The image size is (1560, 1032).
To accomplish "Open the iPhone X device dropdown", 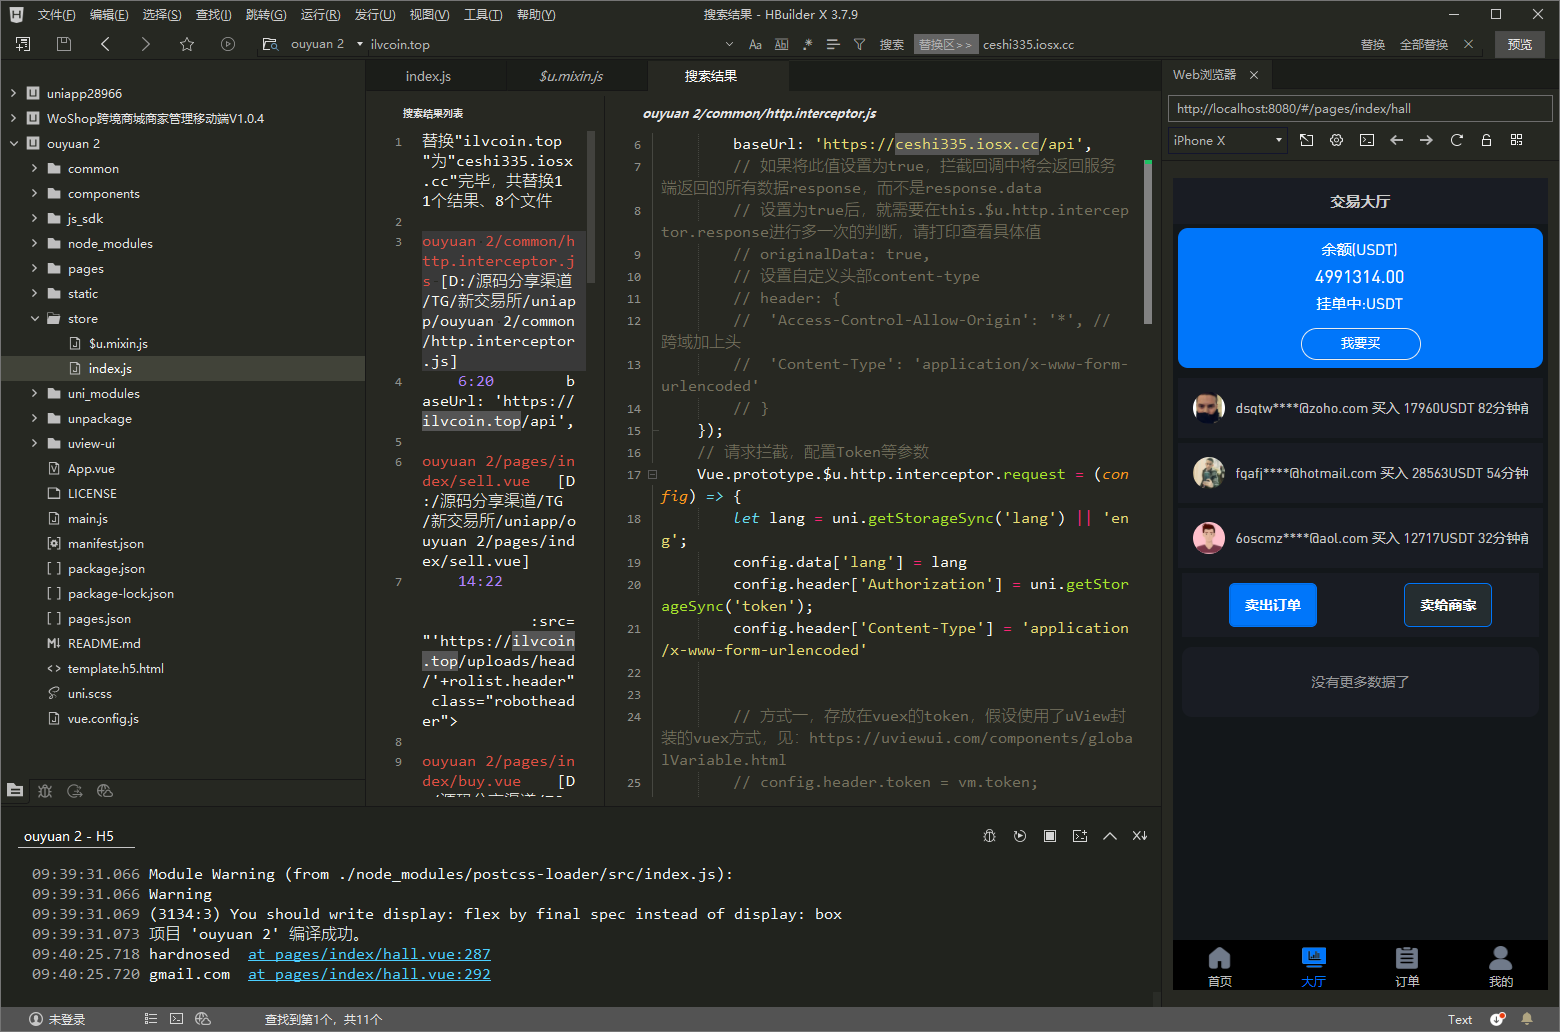I will click(1227, 141).
